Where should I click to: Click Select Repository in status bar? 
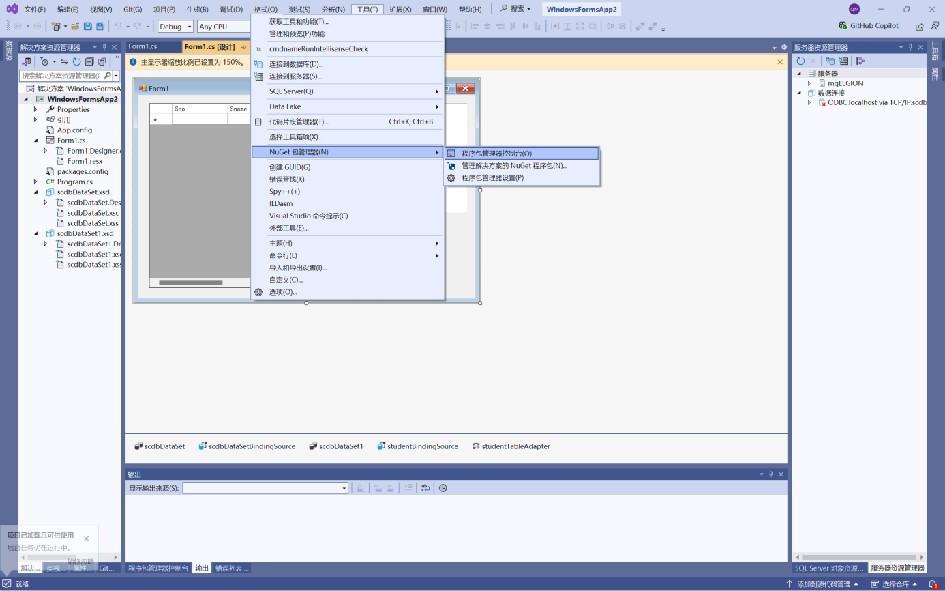click(x=894, y=584)
